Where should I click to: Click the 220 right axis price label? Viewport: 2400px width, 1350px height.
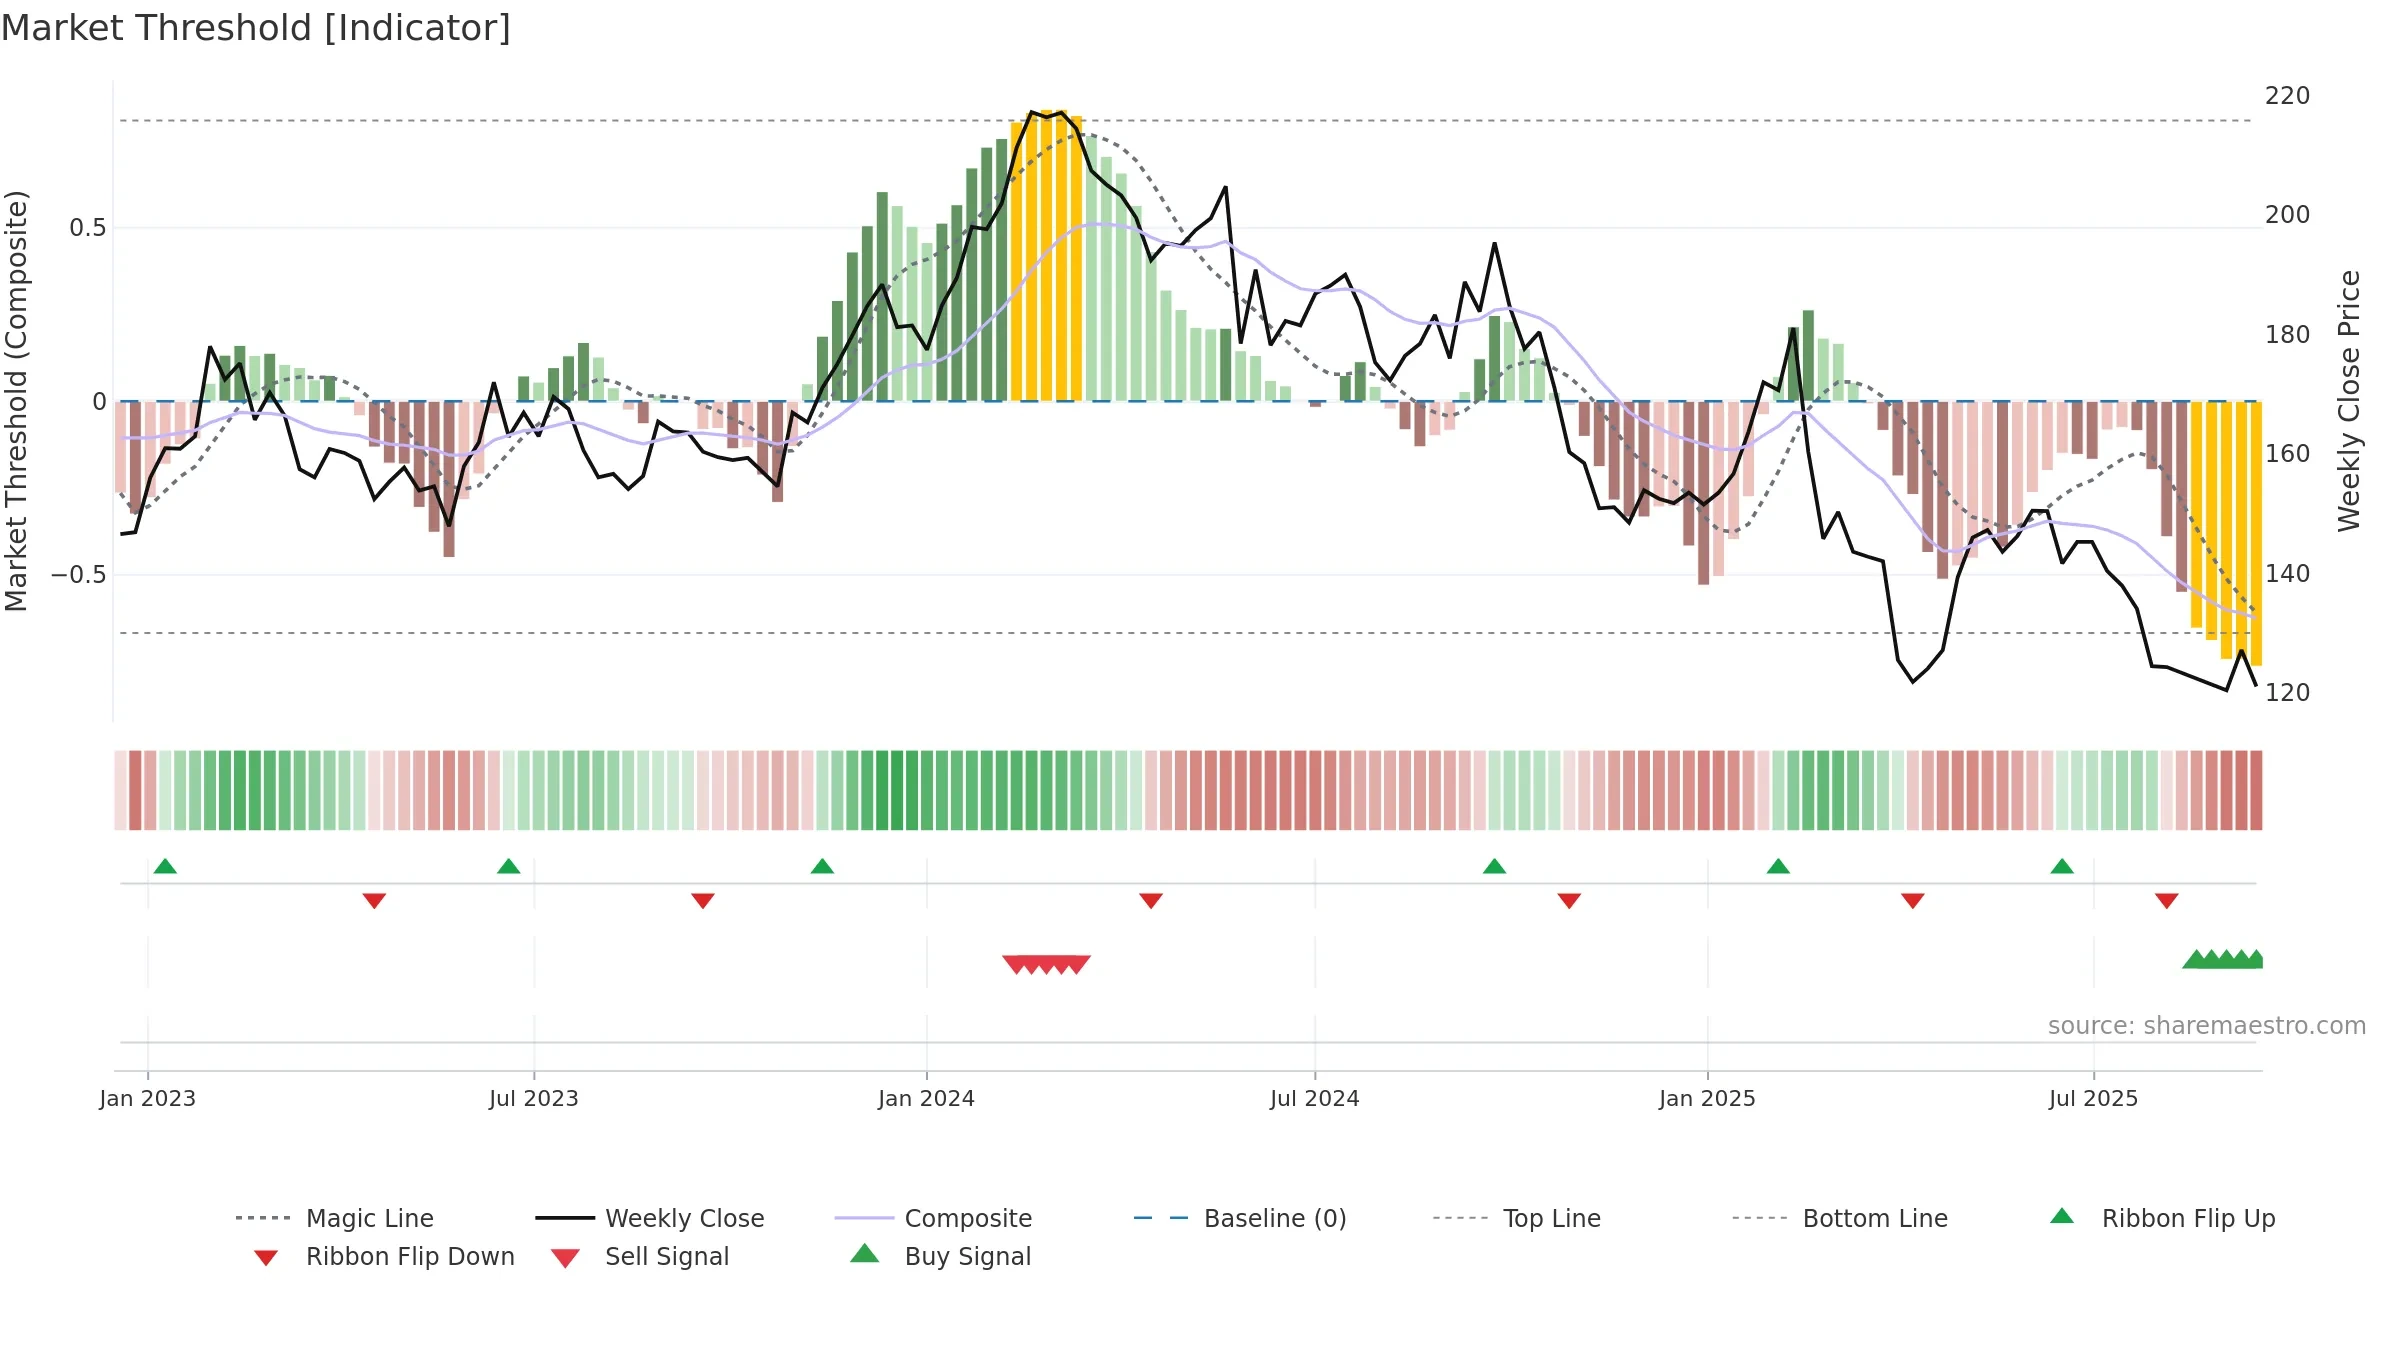2288,96
